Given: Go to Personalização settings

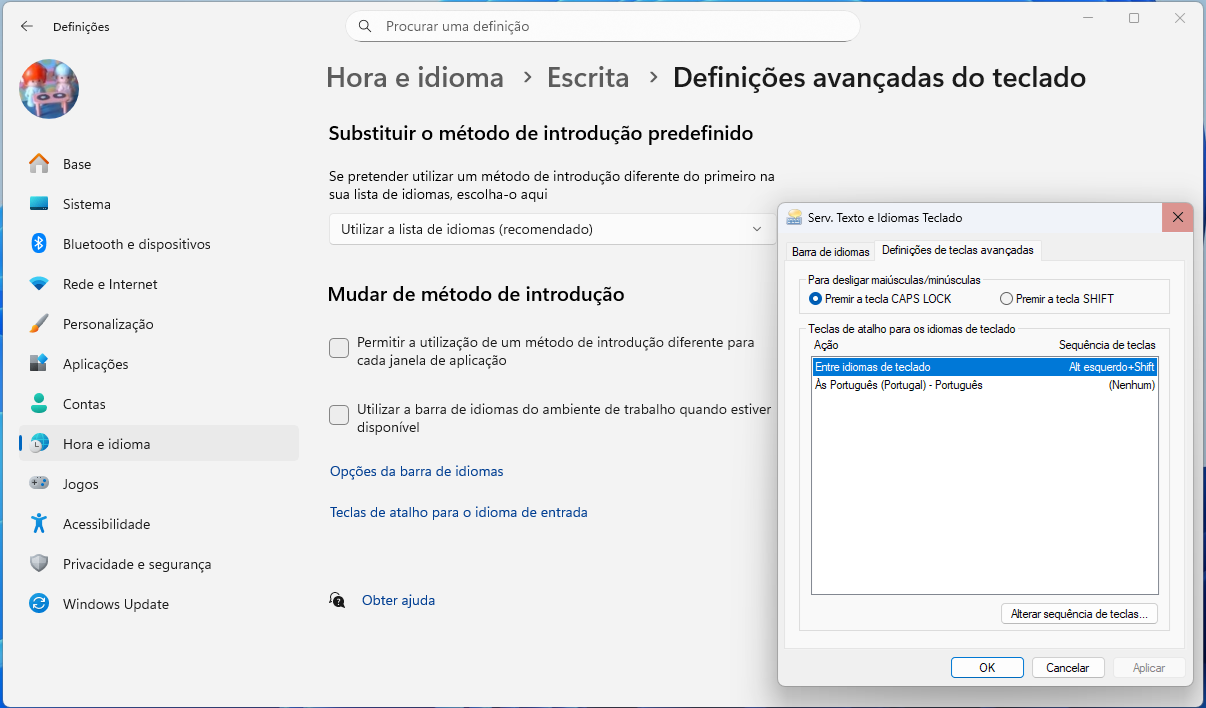Looking at the screenshot, I should [108, 324].
